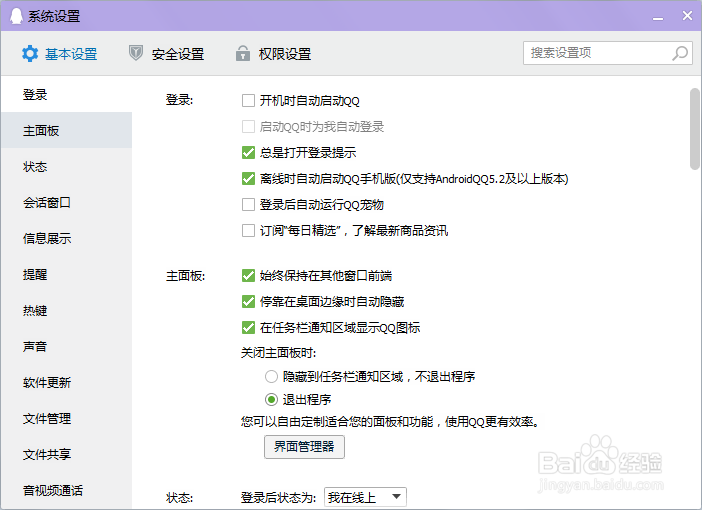The height and width of the screenshot is (510, 702).
Task: Select 主面板 in the sidebar
Action: 66,130
